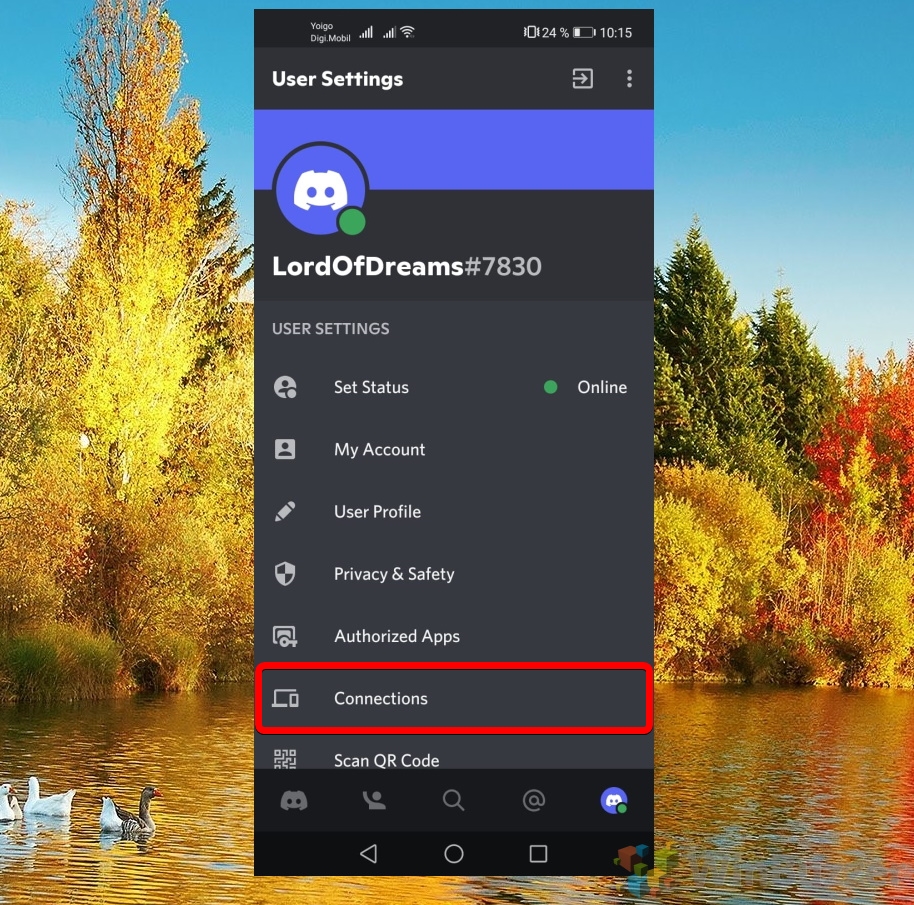This screenshot has height=905, width=914.
Task: Tap the QR code icon
Action: click(x=285, y=759)
